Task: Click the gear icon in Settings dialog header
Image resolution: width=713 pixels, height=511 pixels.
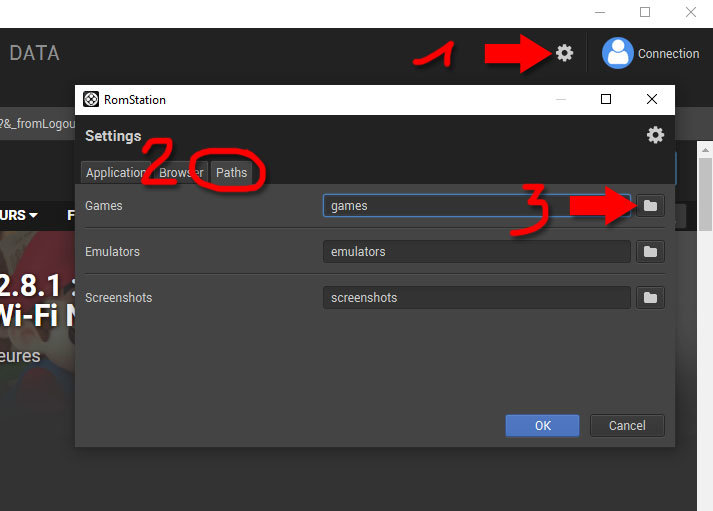Action: pos(655,135)
